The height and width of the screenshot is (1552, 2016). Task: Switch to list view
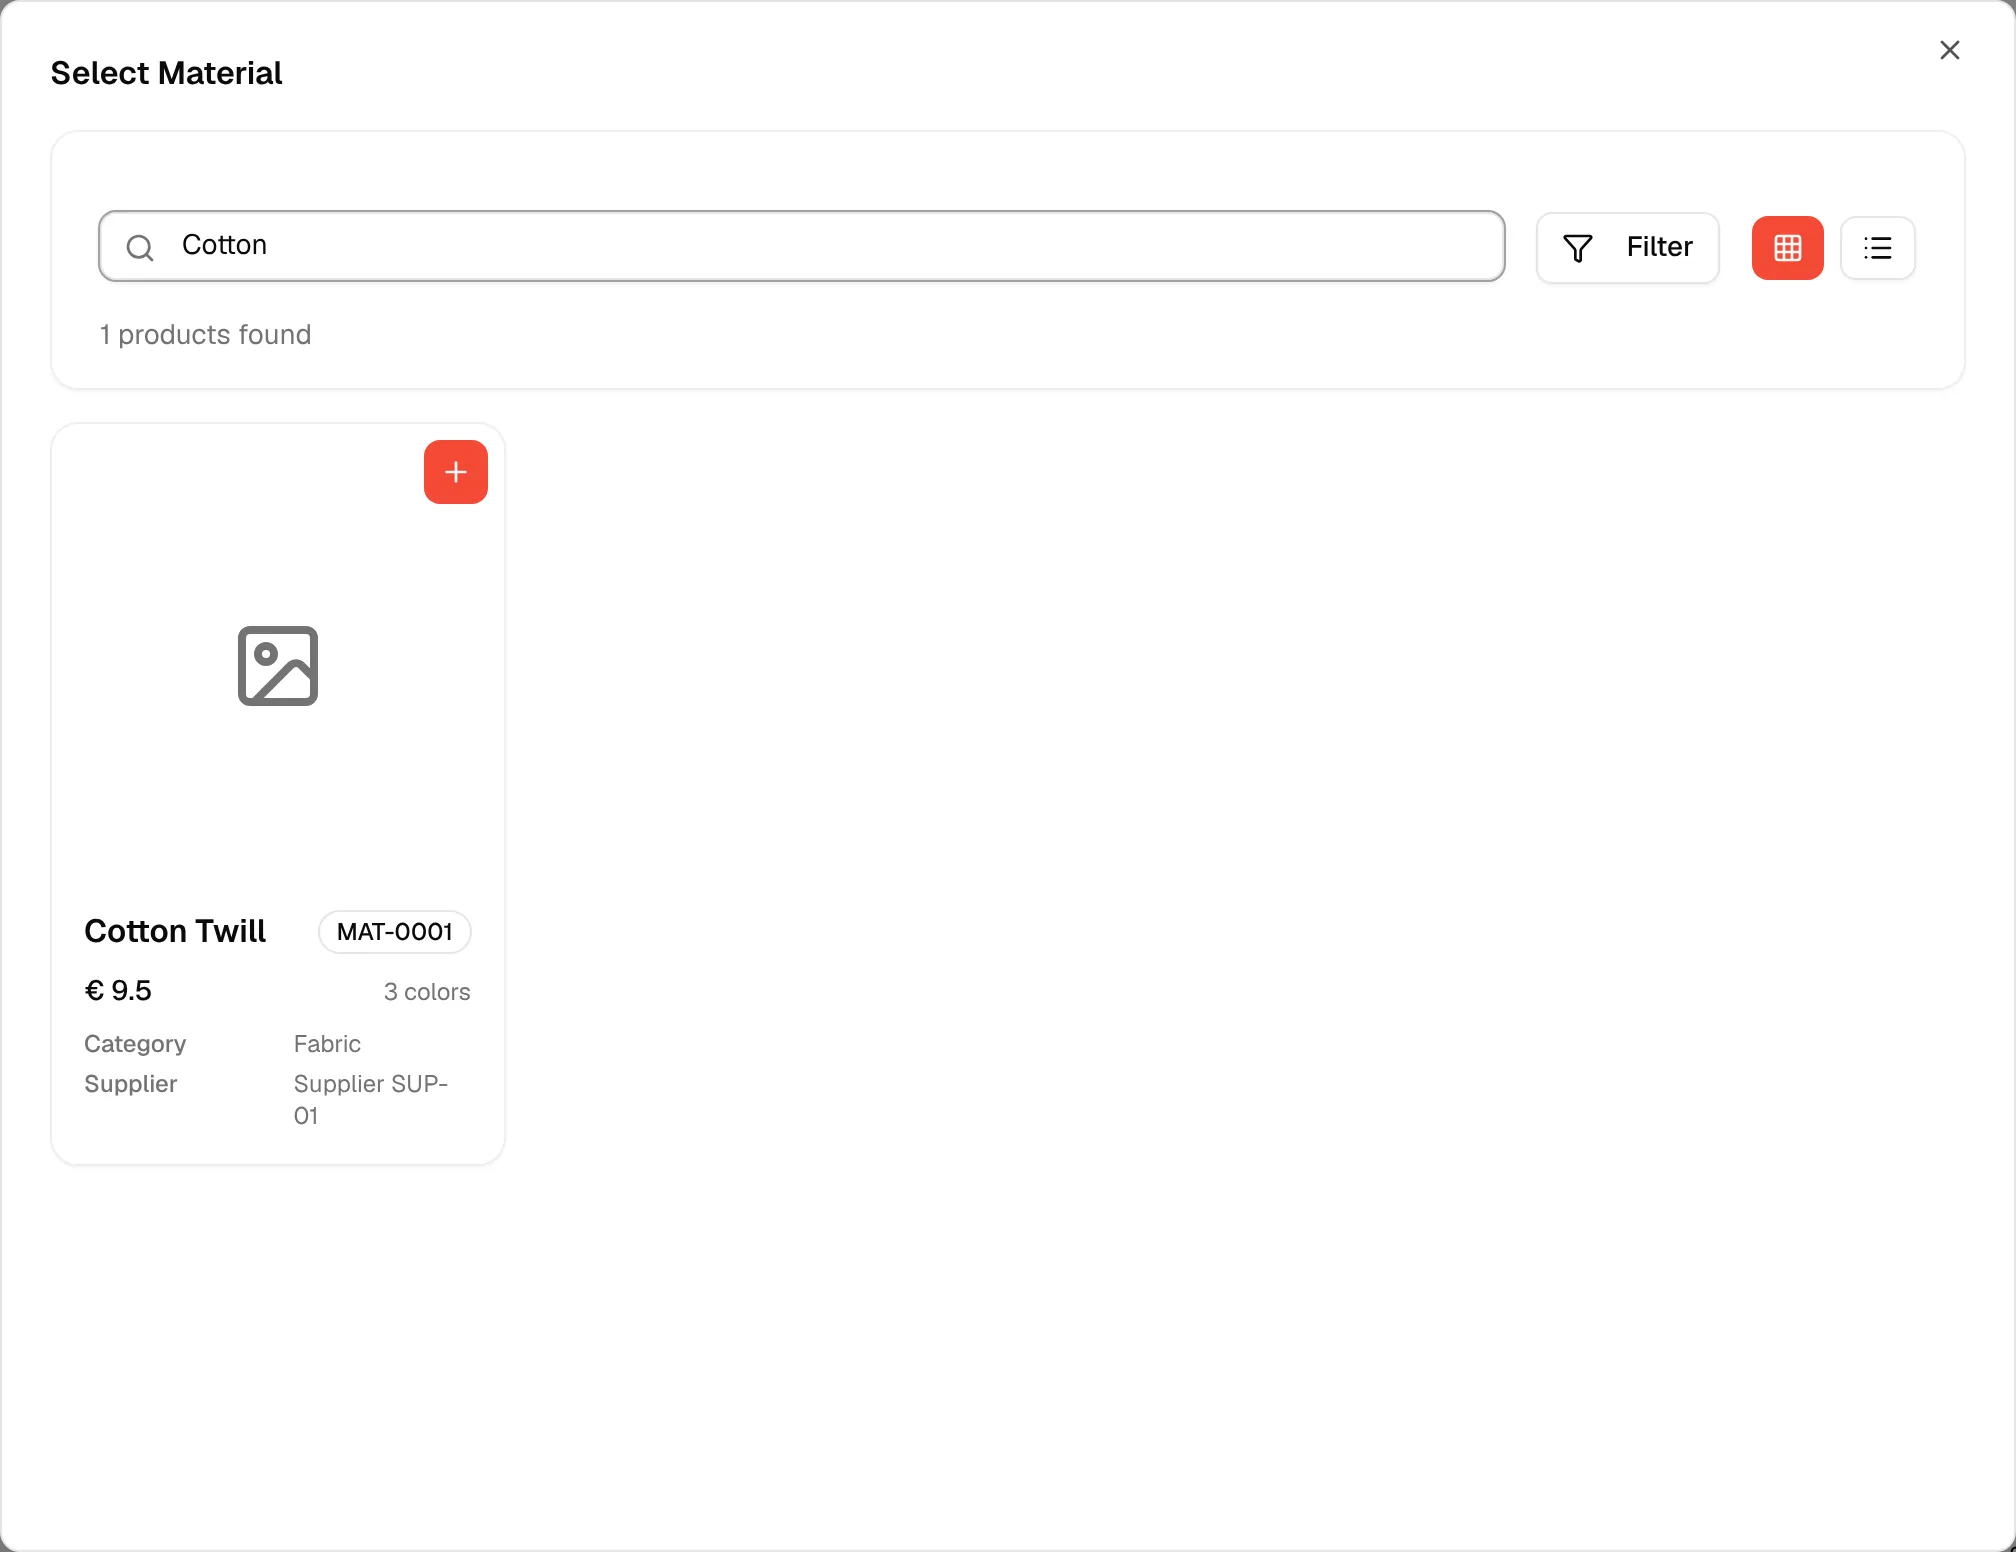pos(1877,247)
